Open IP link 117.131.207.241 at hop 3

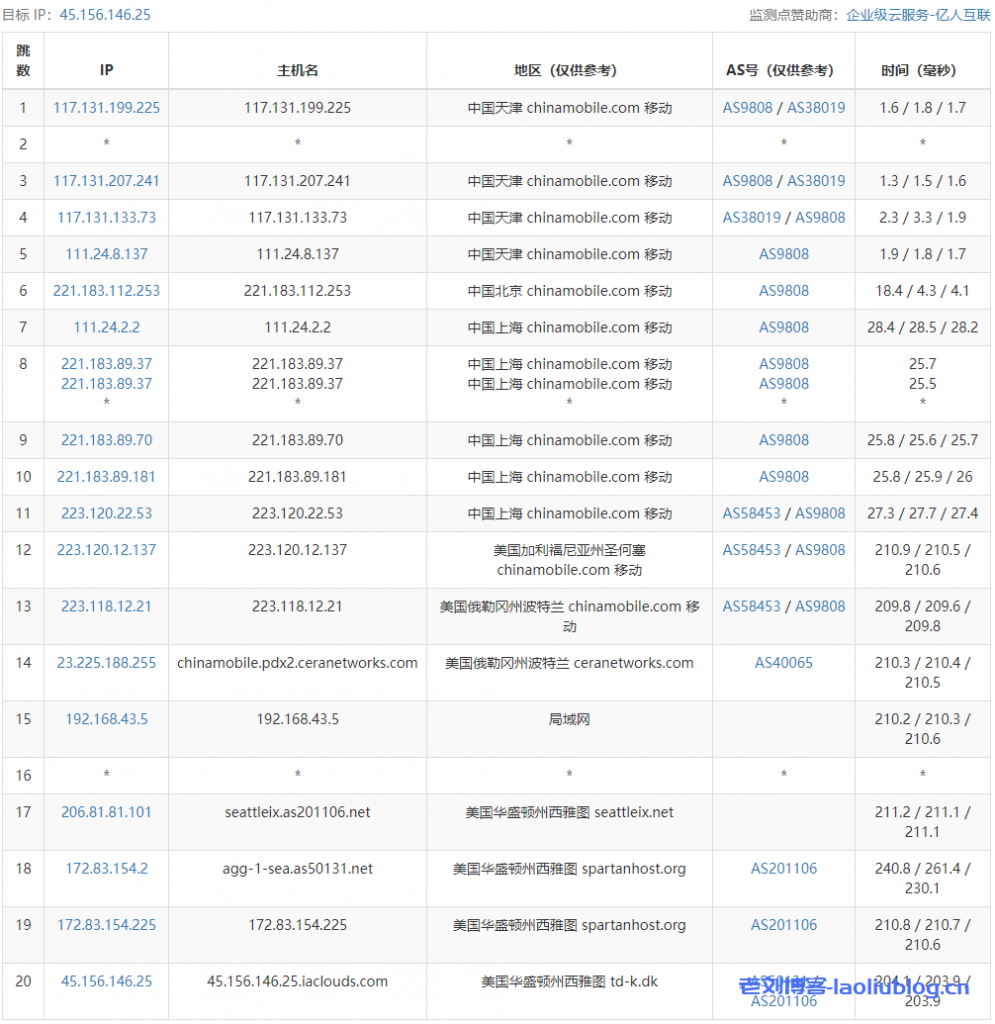tap(106, 181)
